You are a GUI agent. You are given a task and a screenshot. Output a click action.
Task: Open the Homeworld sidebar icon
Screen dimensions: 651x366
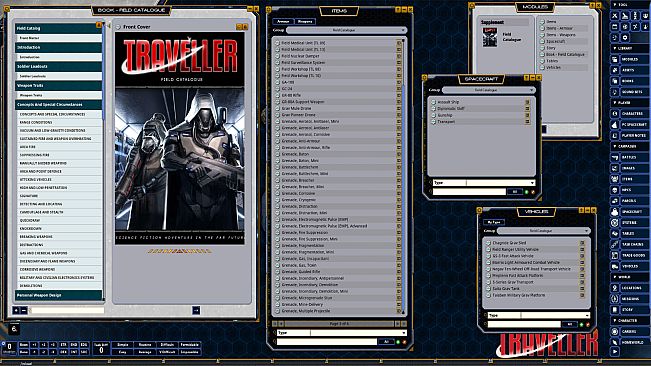pos(615,342)
